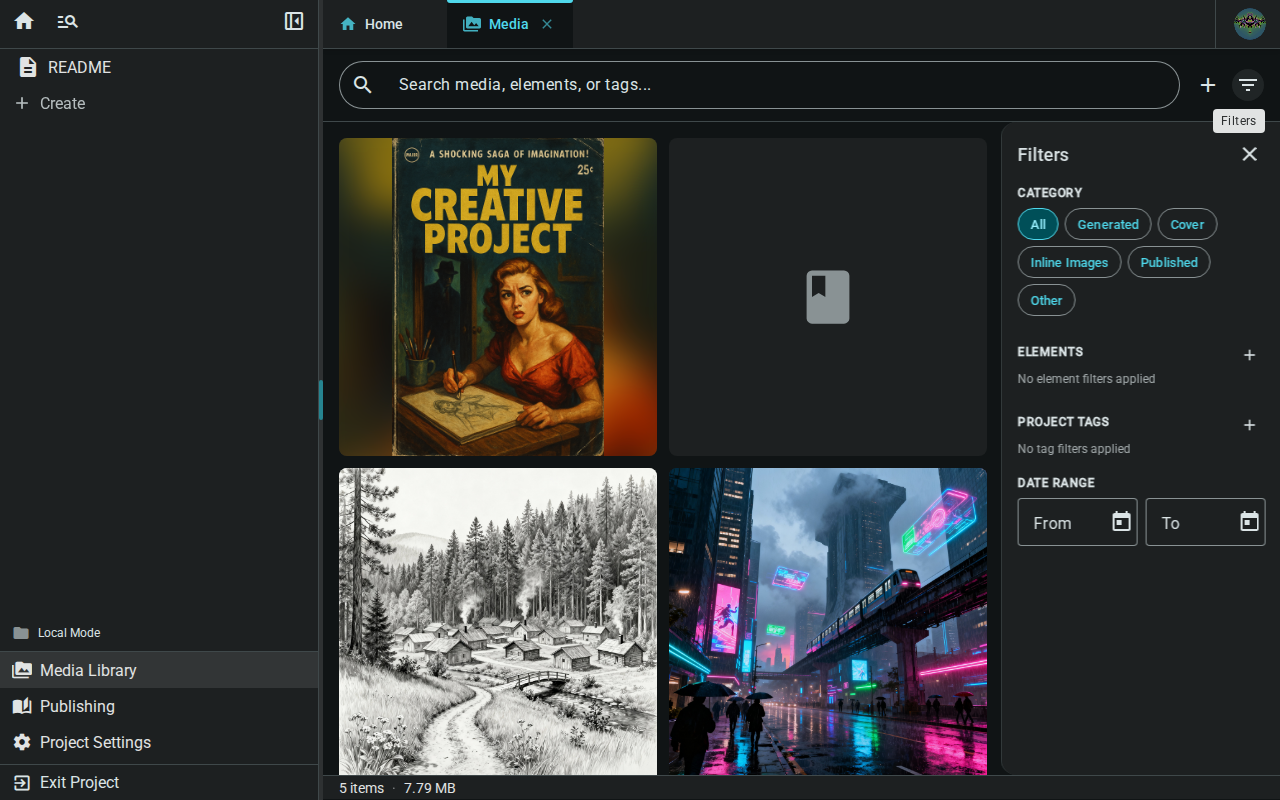Switch to the Media tab

[509, 24]
